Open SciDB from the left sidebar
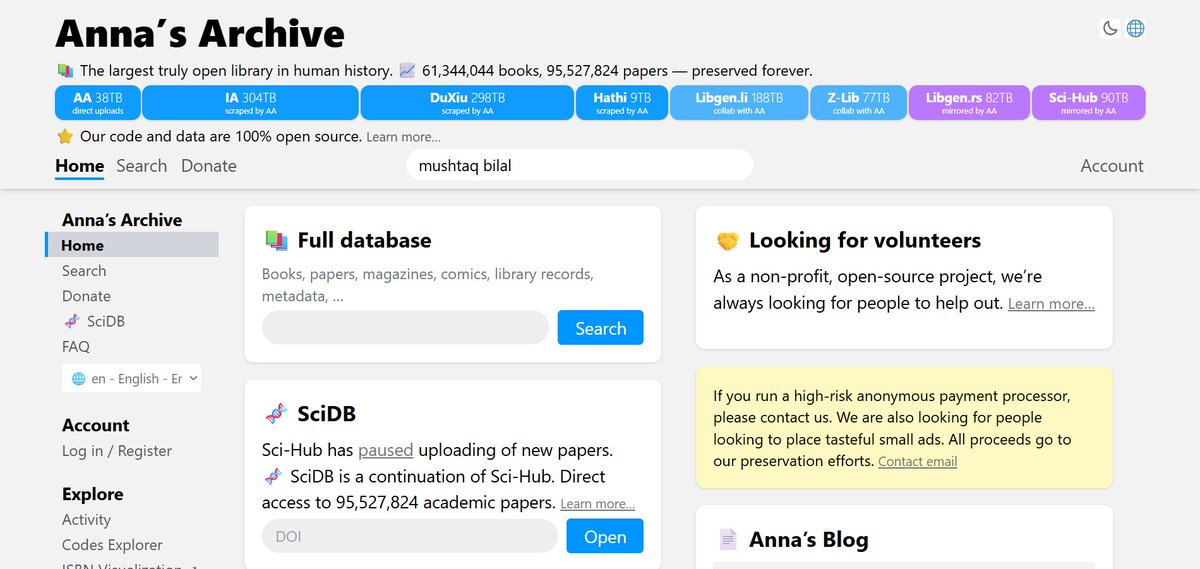This screenshot has width=1200, height=569. pyautogui.click(x=93, y=321)
